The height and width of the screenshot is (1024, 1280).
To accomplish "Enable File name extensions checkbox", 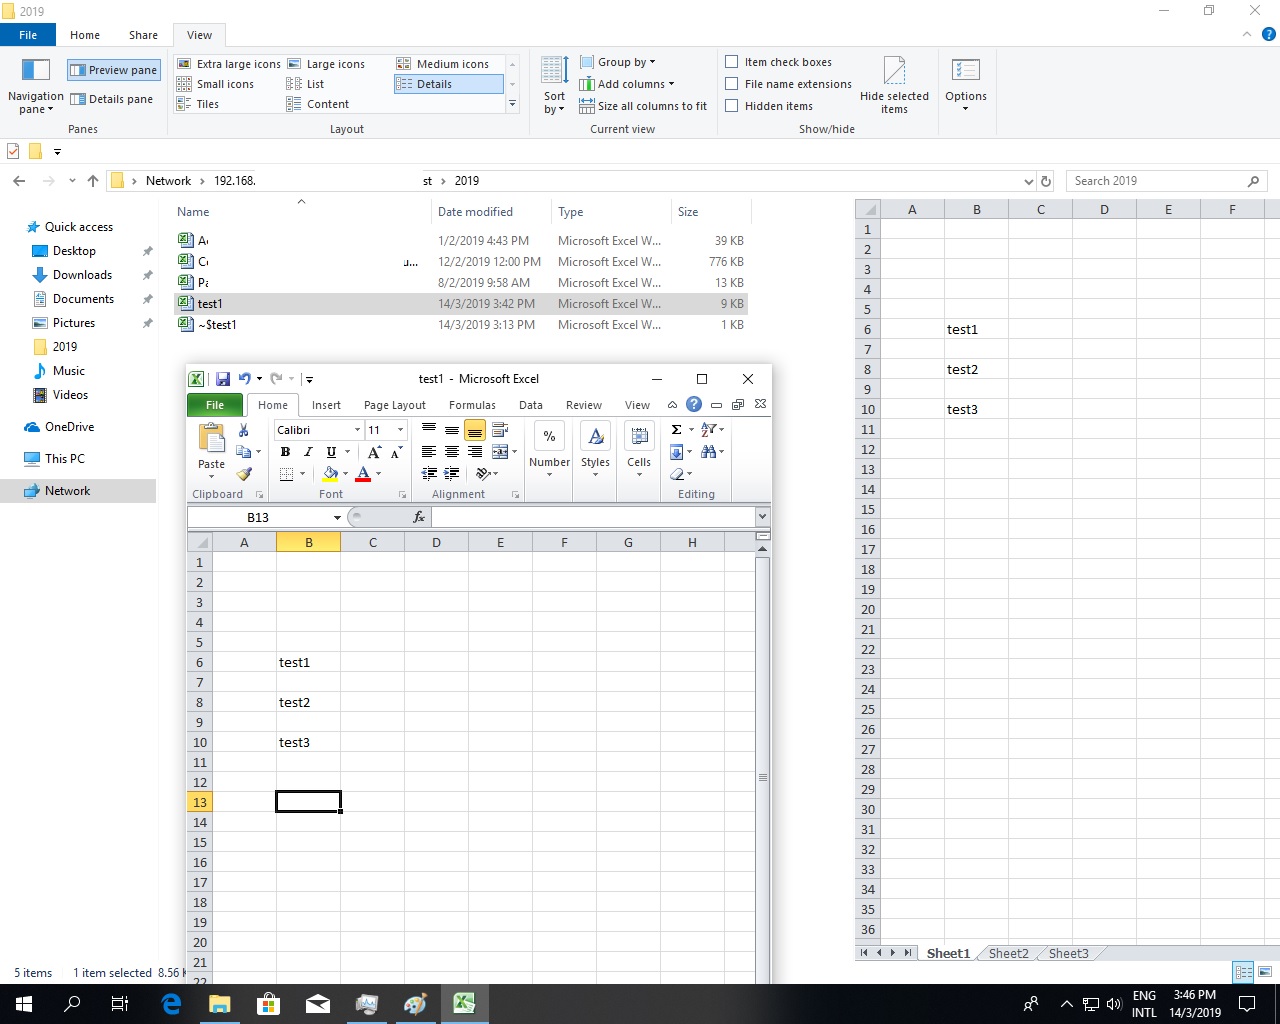I will (732, 84).
